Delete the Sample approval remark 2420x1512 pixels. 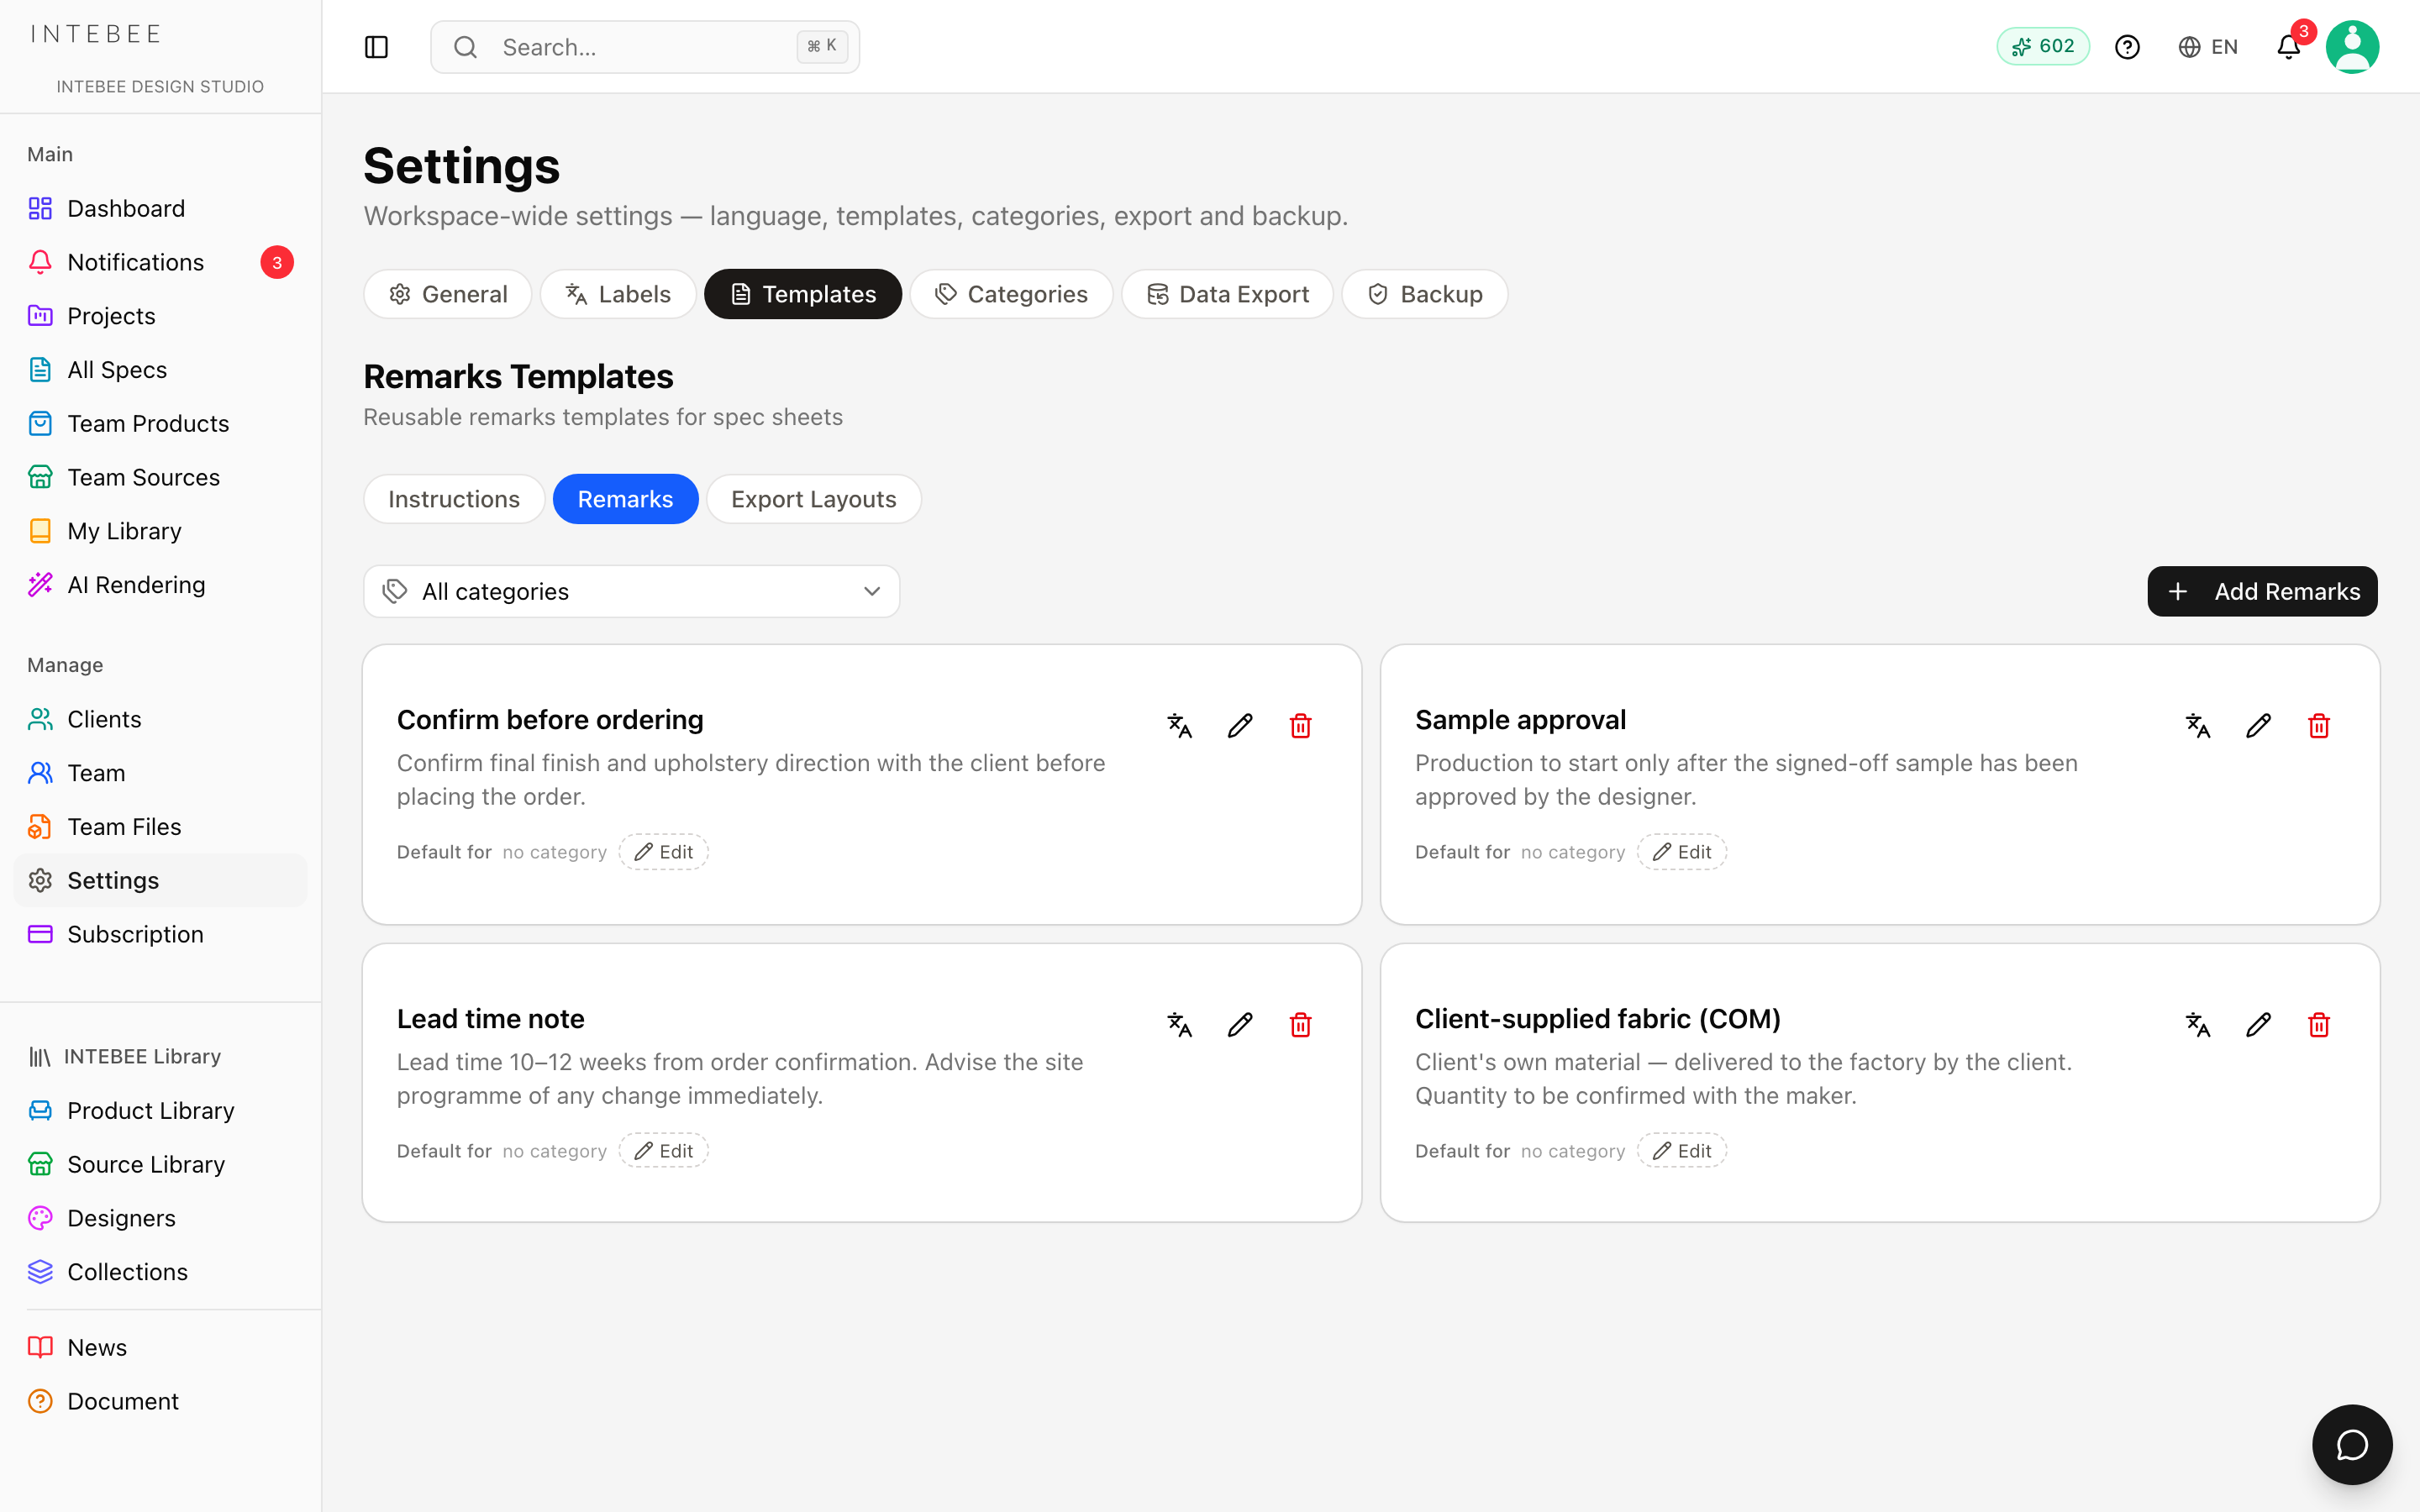click(x=2319, y=725)
